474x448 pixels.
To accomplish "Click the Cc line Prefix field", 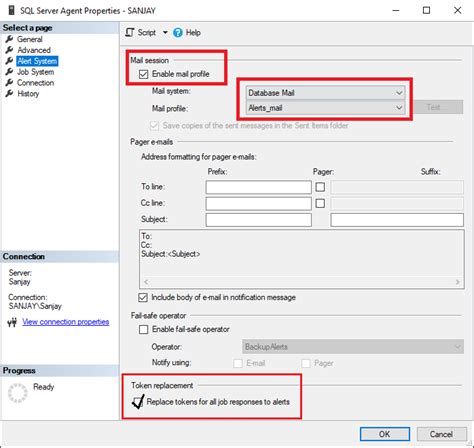I will (x=259, y=203).
